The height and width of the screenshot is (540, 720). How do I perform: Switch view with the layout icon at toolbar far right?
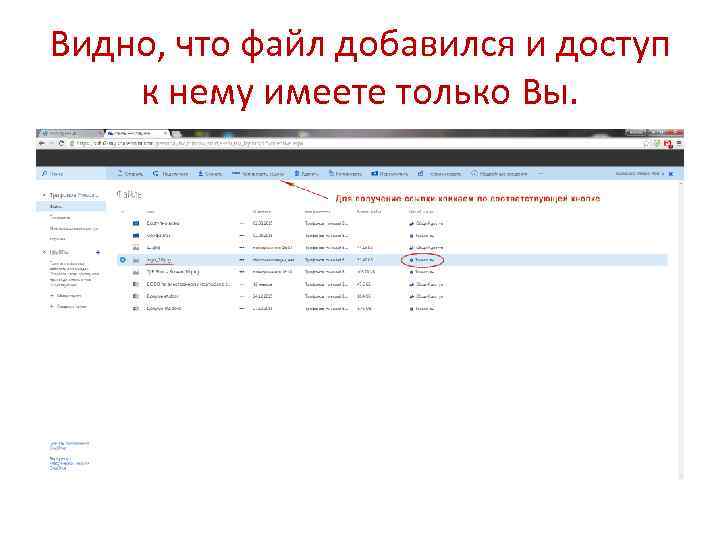click(671, 174)
